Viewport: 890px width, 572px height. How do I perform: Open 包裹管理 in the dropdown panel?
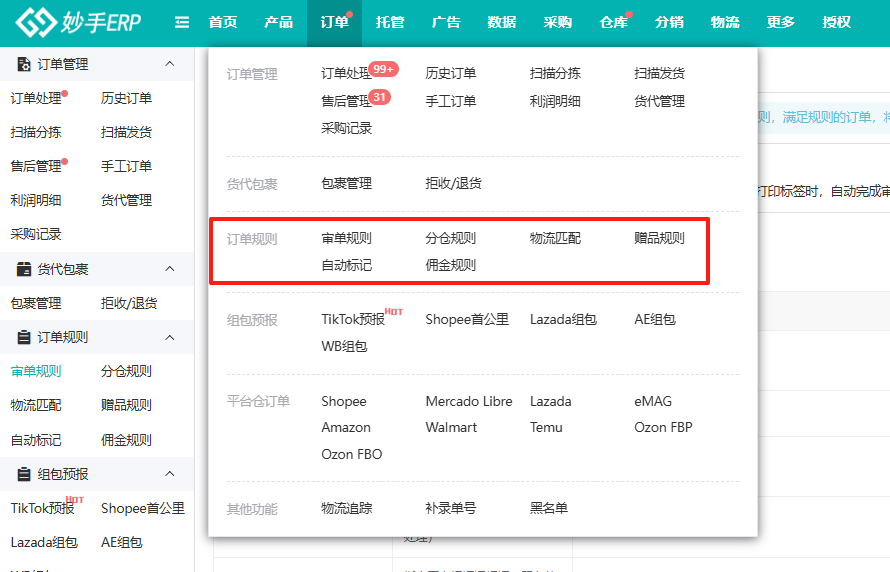coord(346,183)
